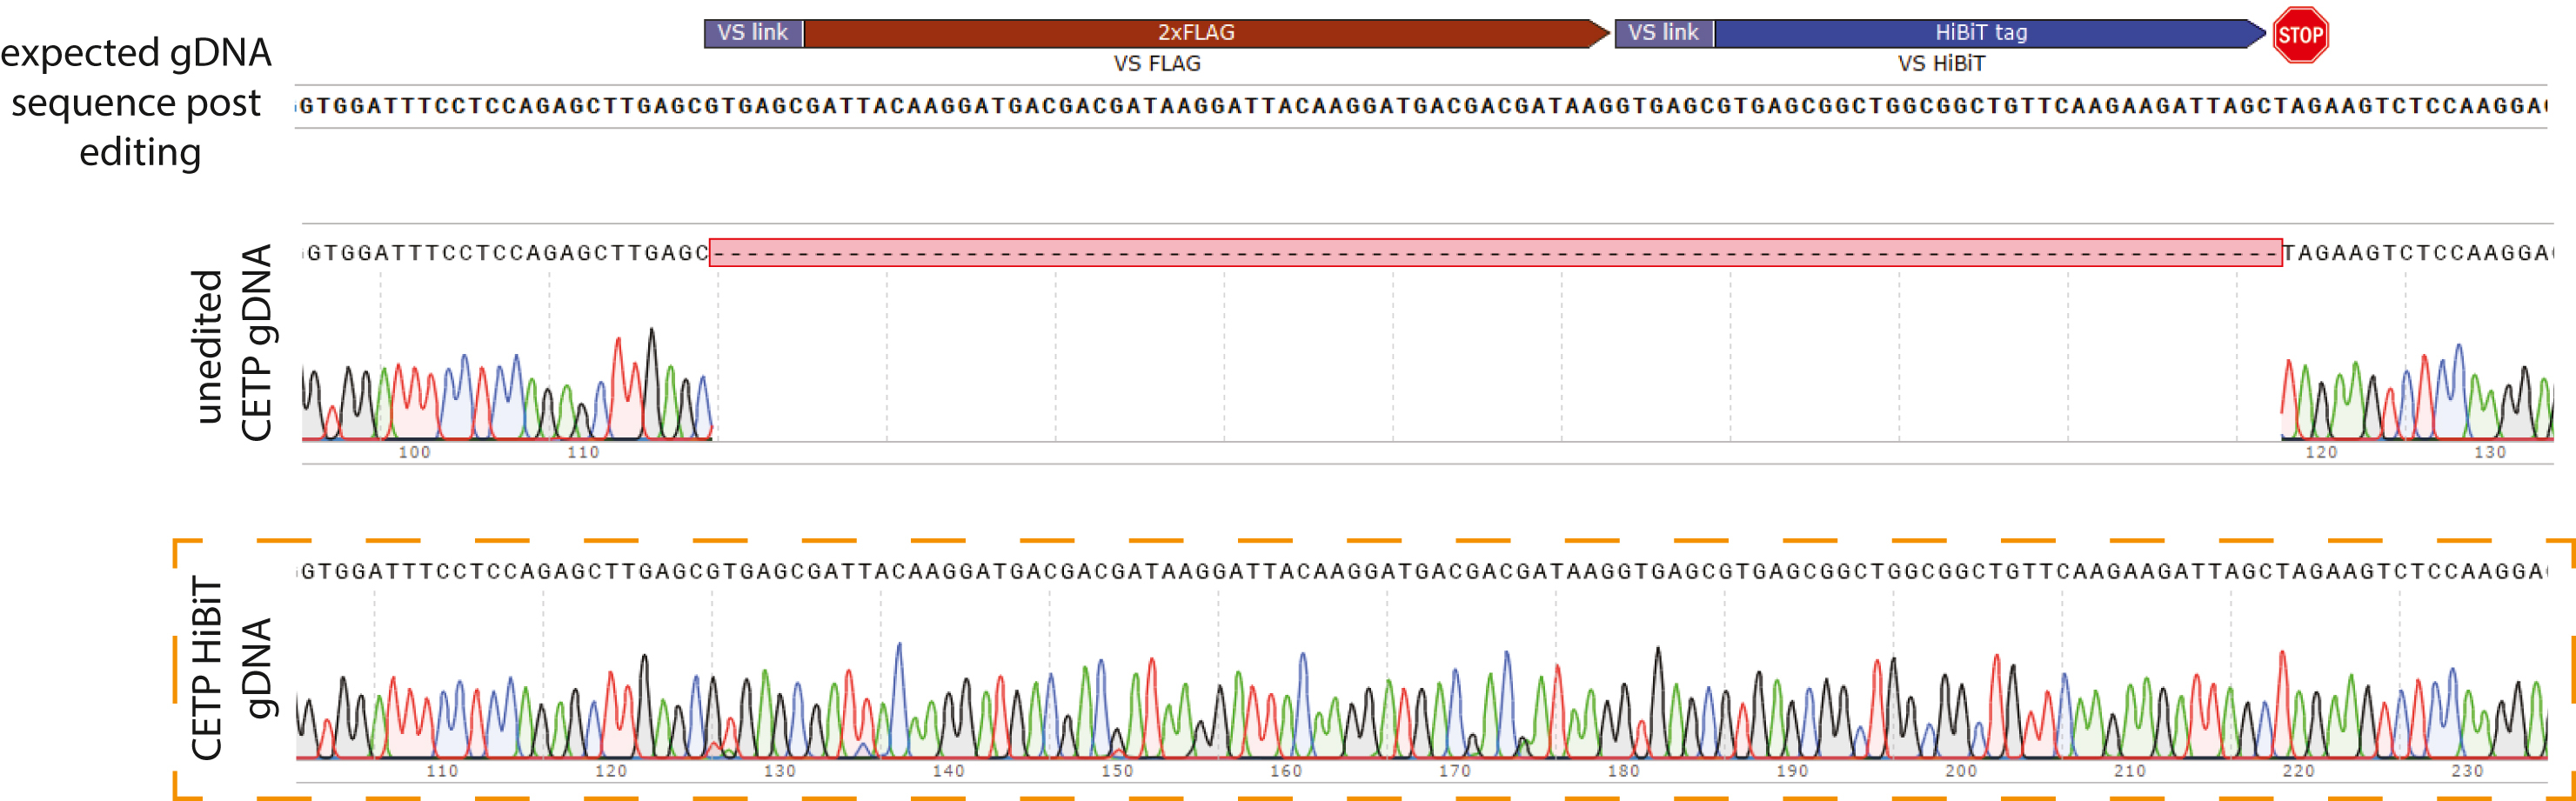The image size is (2576, 801).
Task: Click the red STOP sign icon
Action: pos(2299,35)
